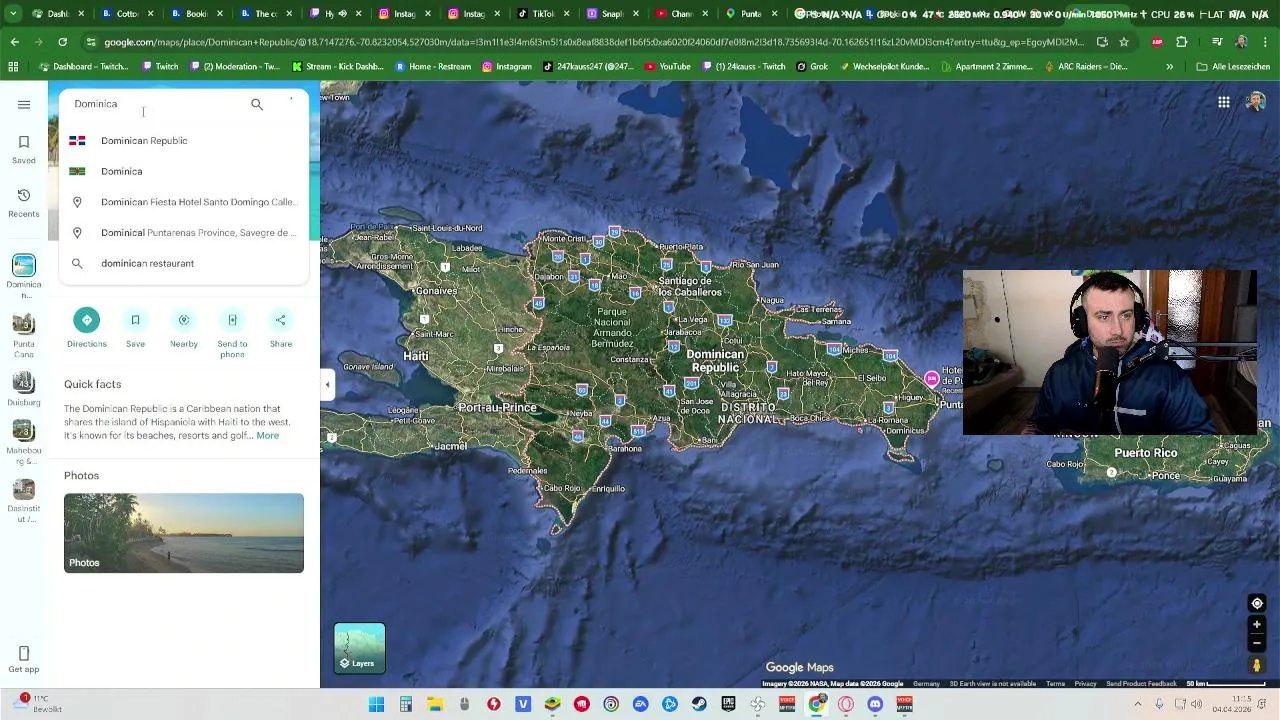Click Send Product Feedback link
The width and height of the screenshot is (1280, 720).
(x=1141, y=684)
